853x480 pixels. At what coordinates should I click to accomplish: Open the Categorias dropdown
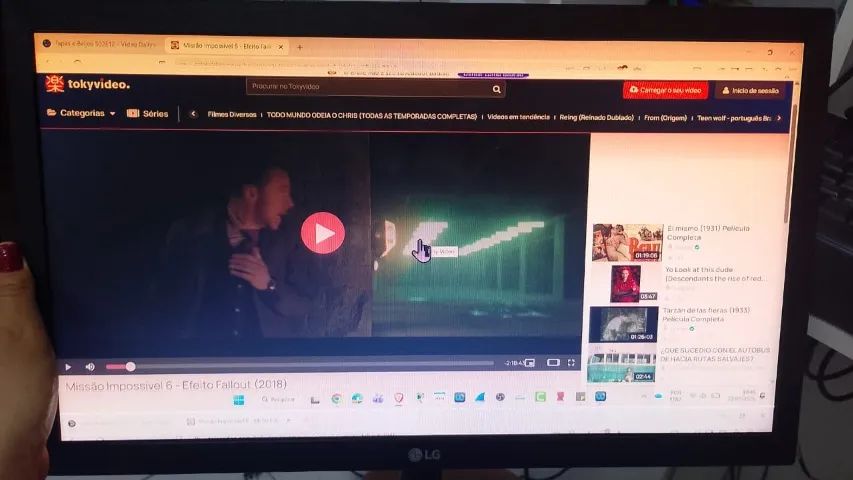[82, 113]
